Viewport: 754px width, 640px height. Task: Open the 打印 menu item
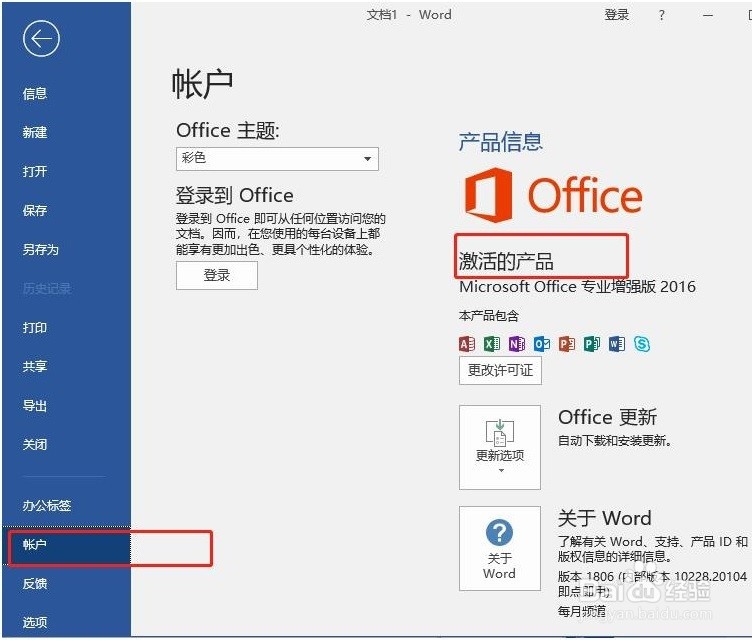pyautogui.click(x=35, y=327)
